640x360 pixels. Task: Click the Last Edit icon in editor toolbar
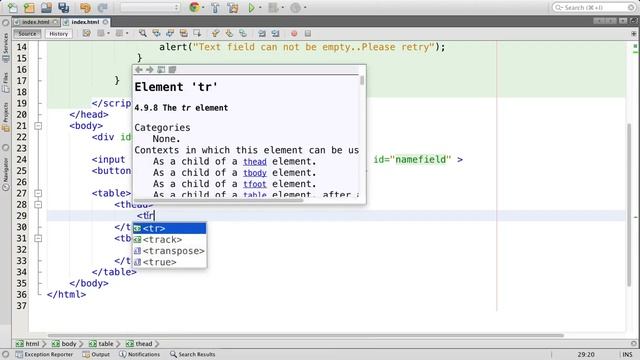point(87,33)
